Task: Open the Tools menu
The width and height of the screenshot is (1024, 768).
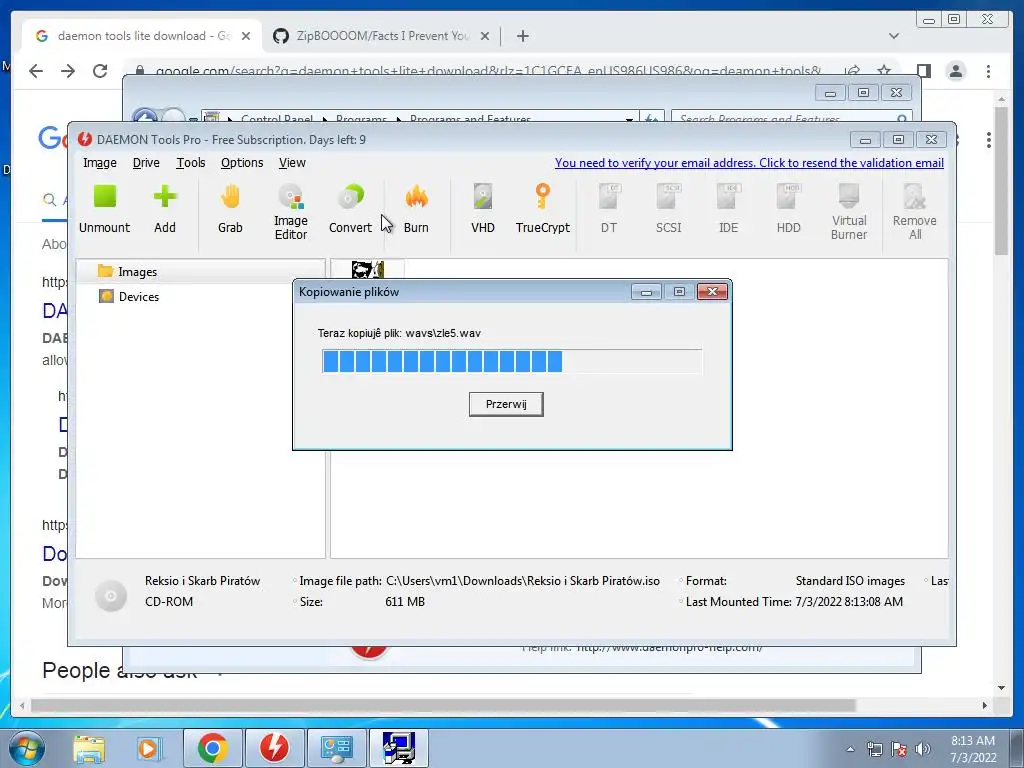Action: point(191,163)
